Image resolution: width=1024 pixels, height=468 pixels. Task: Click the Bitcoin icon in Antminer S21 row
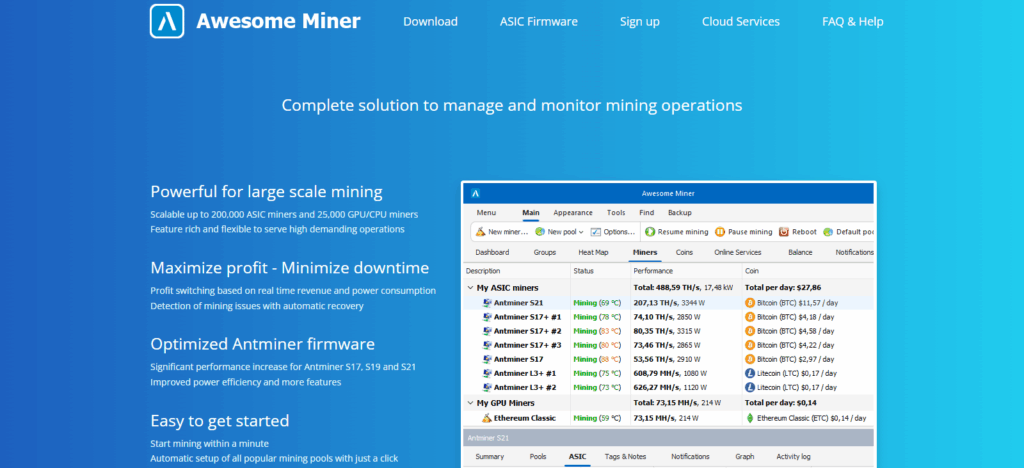pyautogui.click(x=750, y=301)
